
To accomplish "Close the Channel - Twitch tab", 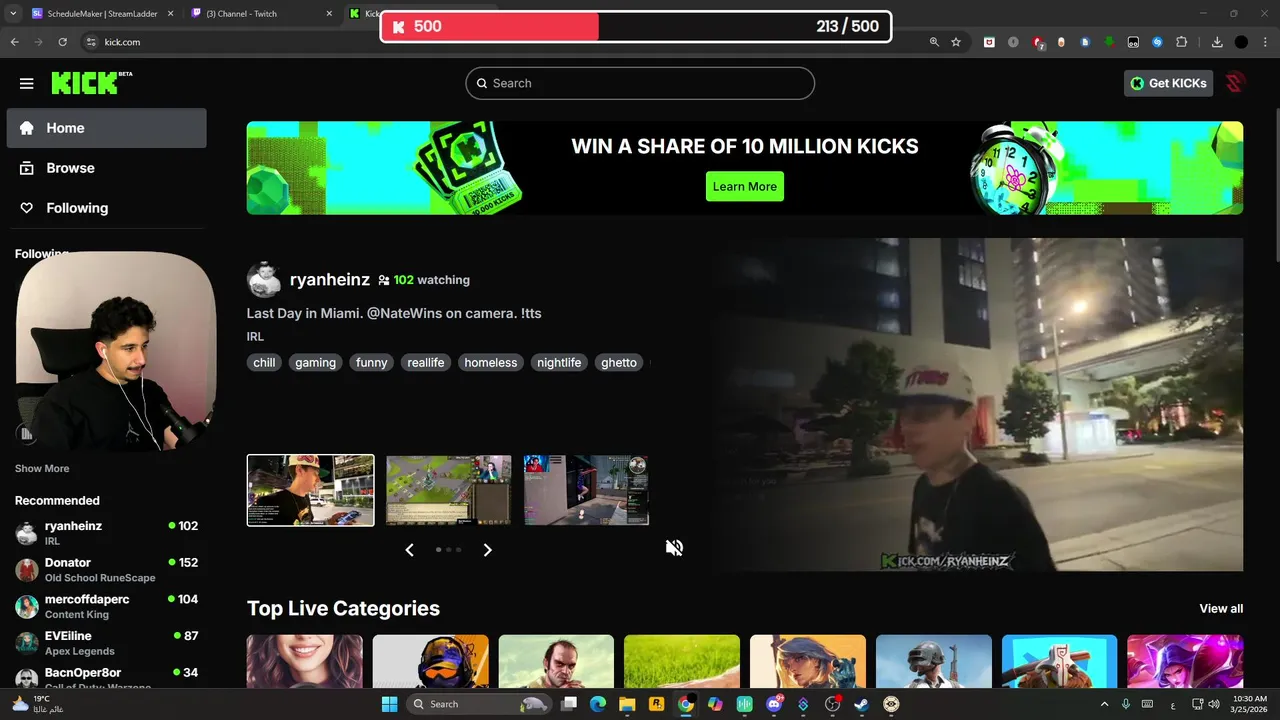I will tap(329, 14).
